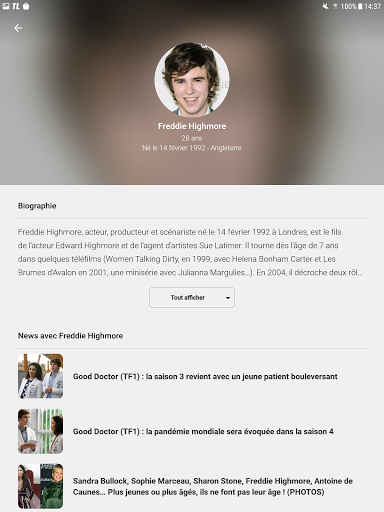This screenshot has height=512, width=384.
Task: Tap the Good Doctor saison 3 thumbnail
Action: tap(41, 376)
